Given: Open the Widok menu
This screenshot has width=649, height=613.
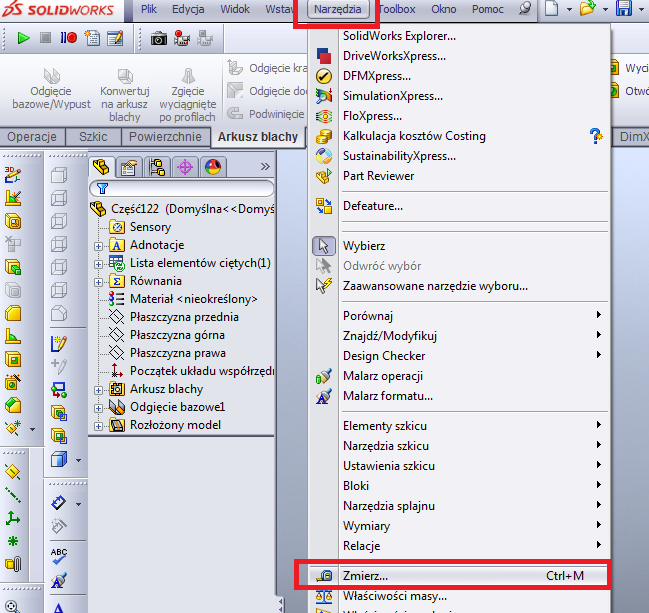Looking at the screenshot, I should tap(235, 9).
